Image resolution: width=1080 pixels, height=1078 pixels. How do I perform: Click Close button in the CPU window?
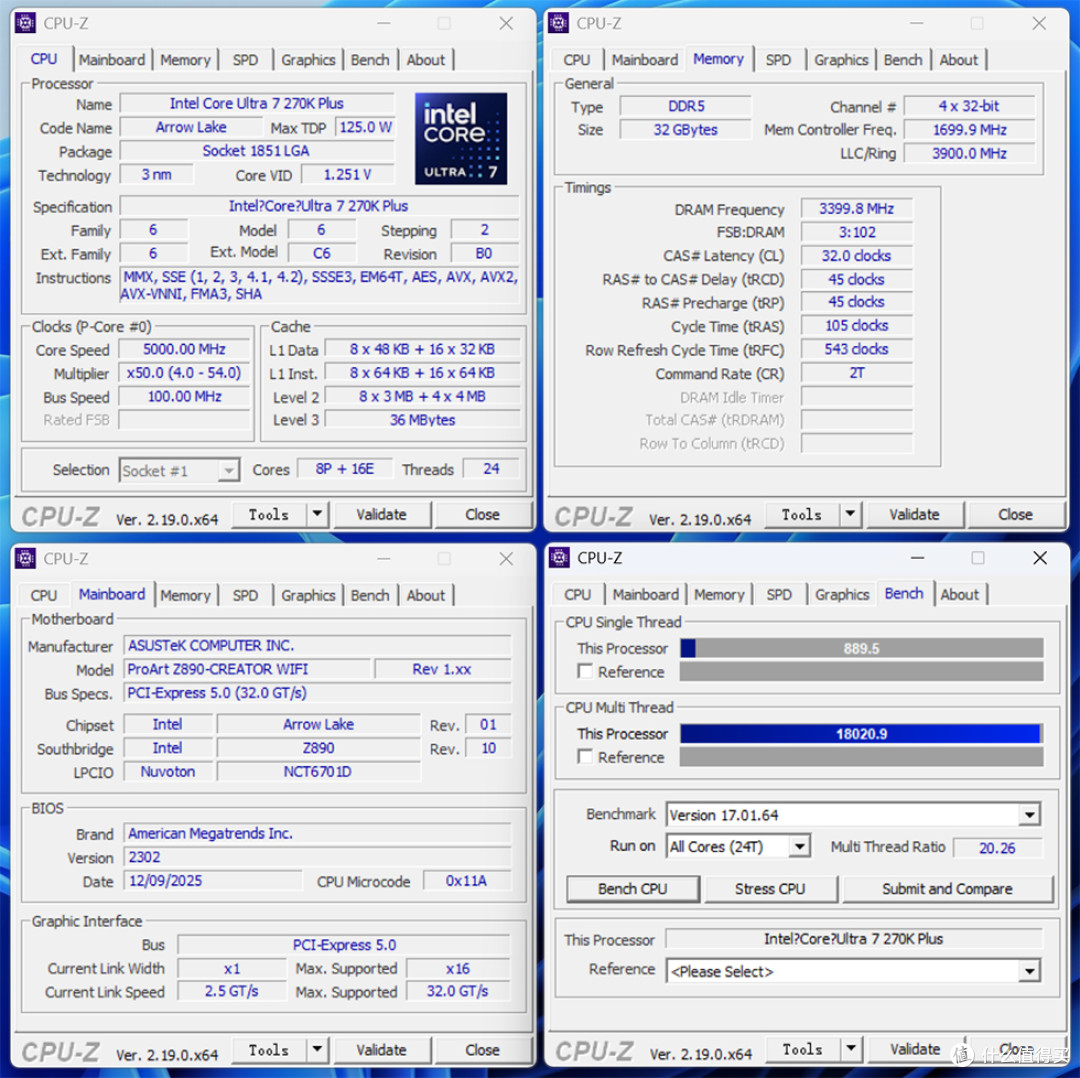pos(482,515)
